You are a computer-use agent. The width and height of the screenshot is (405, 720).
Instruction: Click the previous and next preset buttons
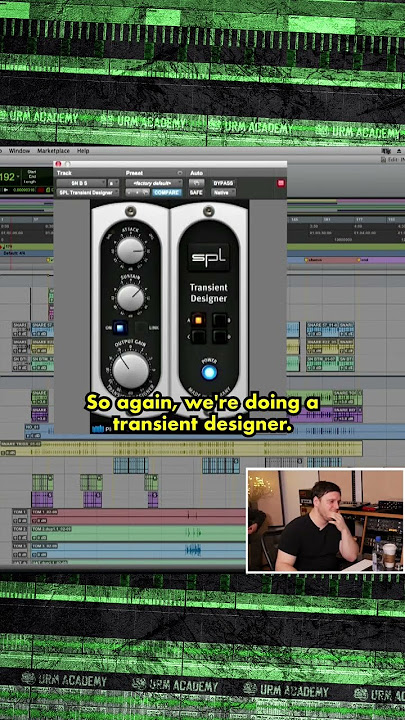138,192
